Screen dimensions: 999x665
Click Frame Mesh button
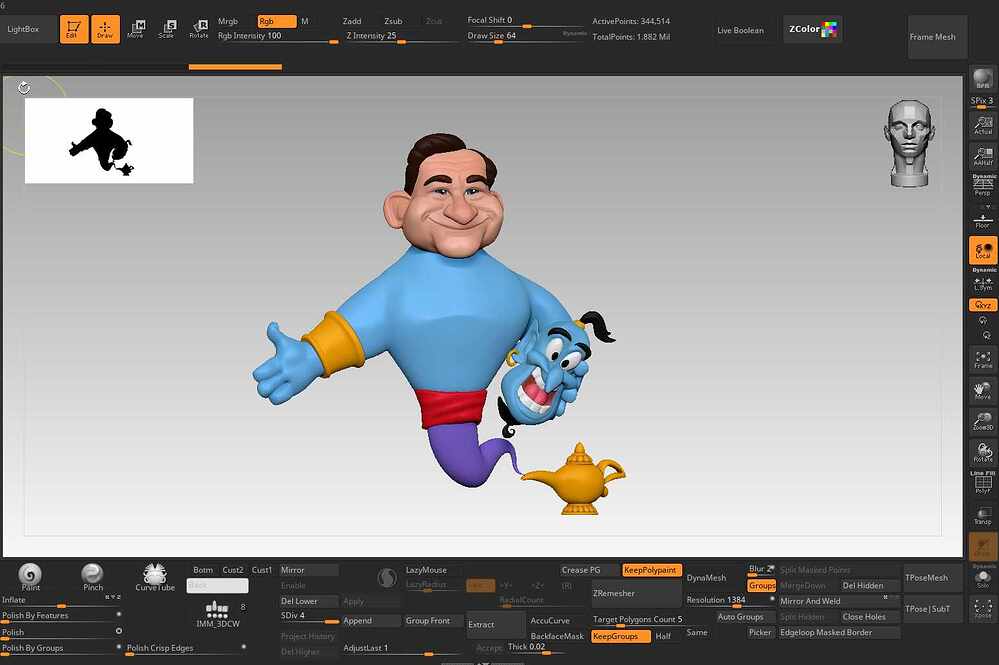click(x=937, y=37)
